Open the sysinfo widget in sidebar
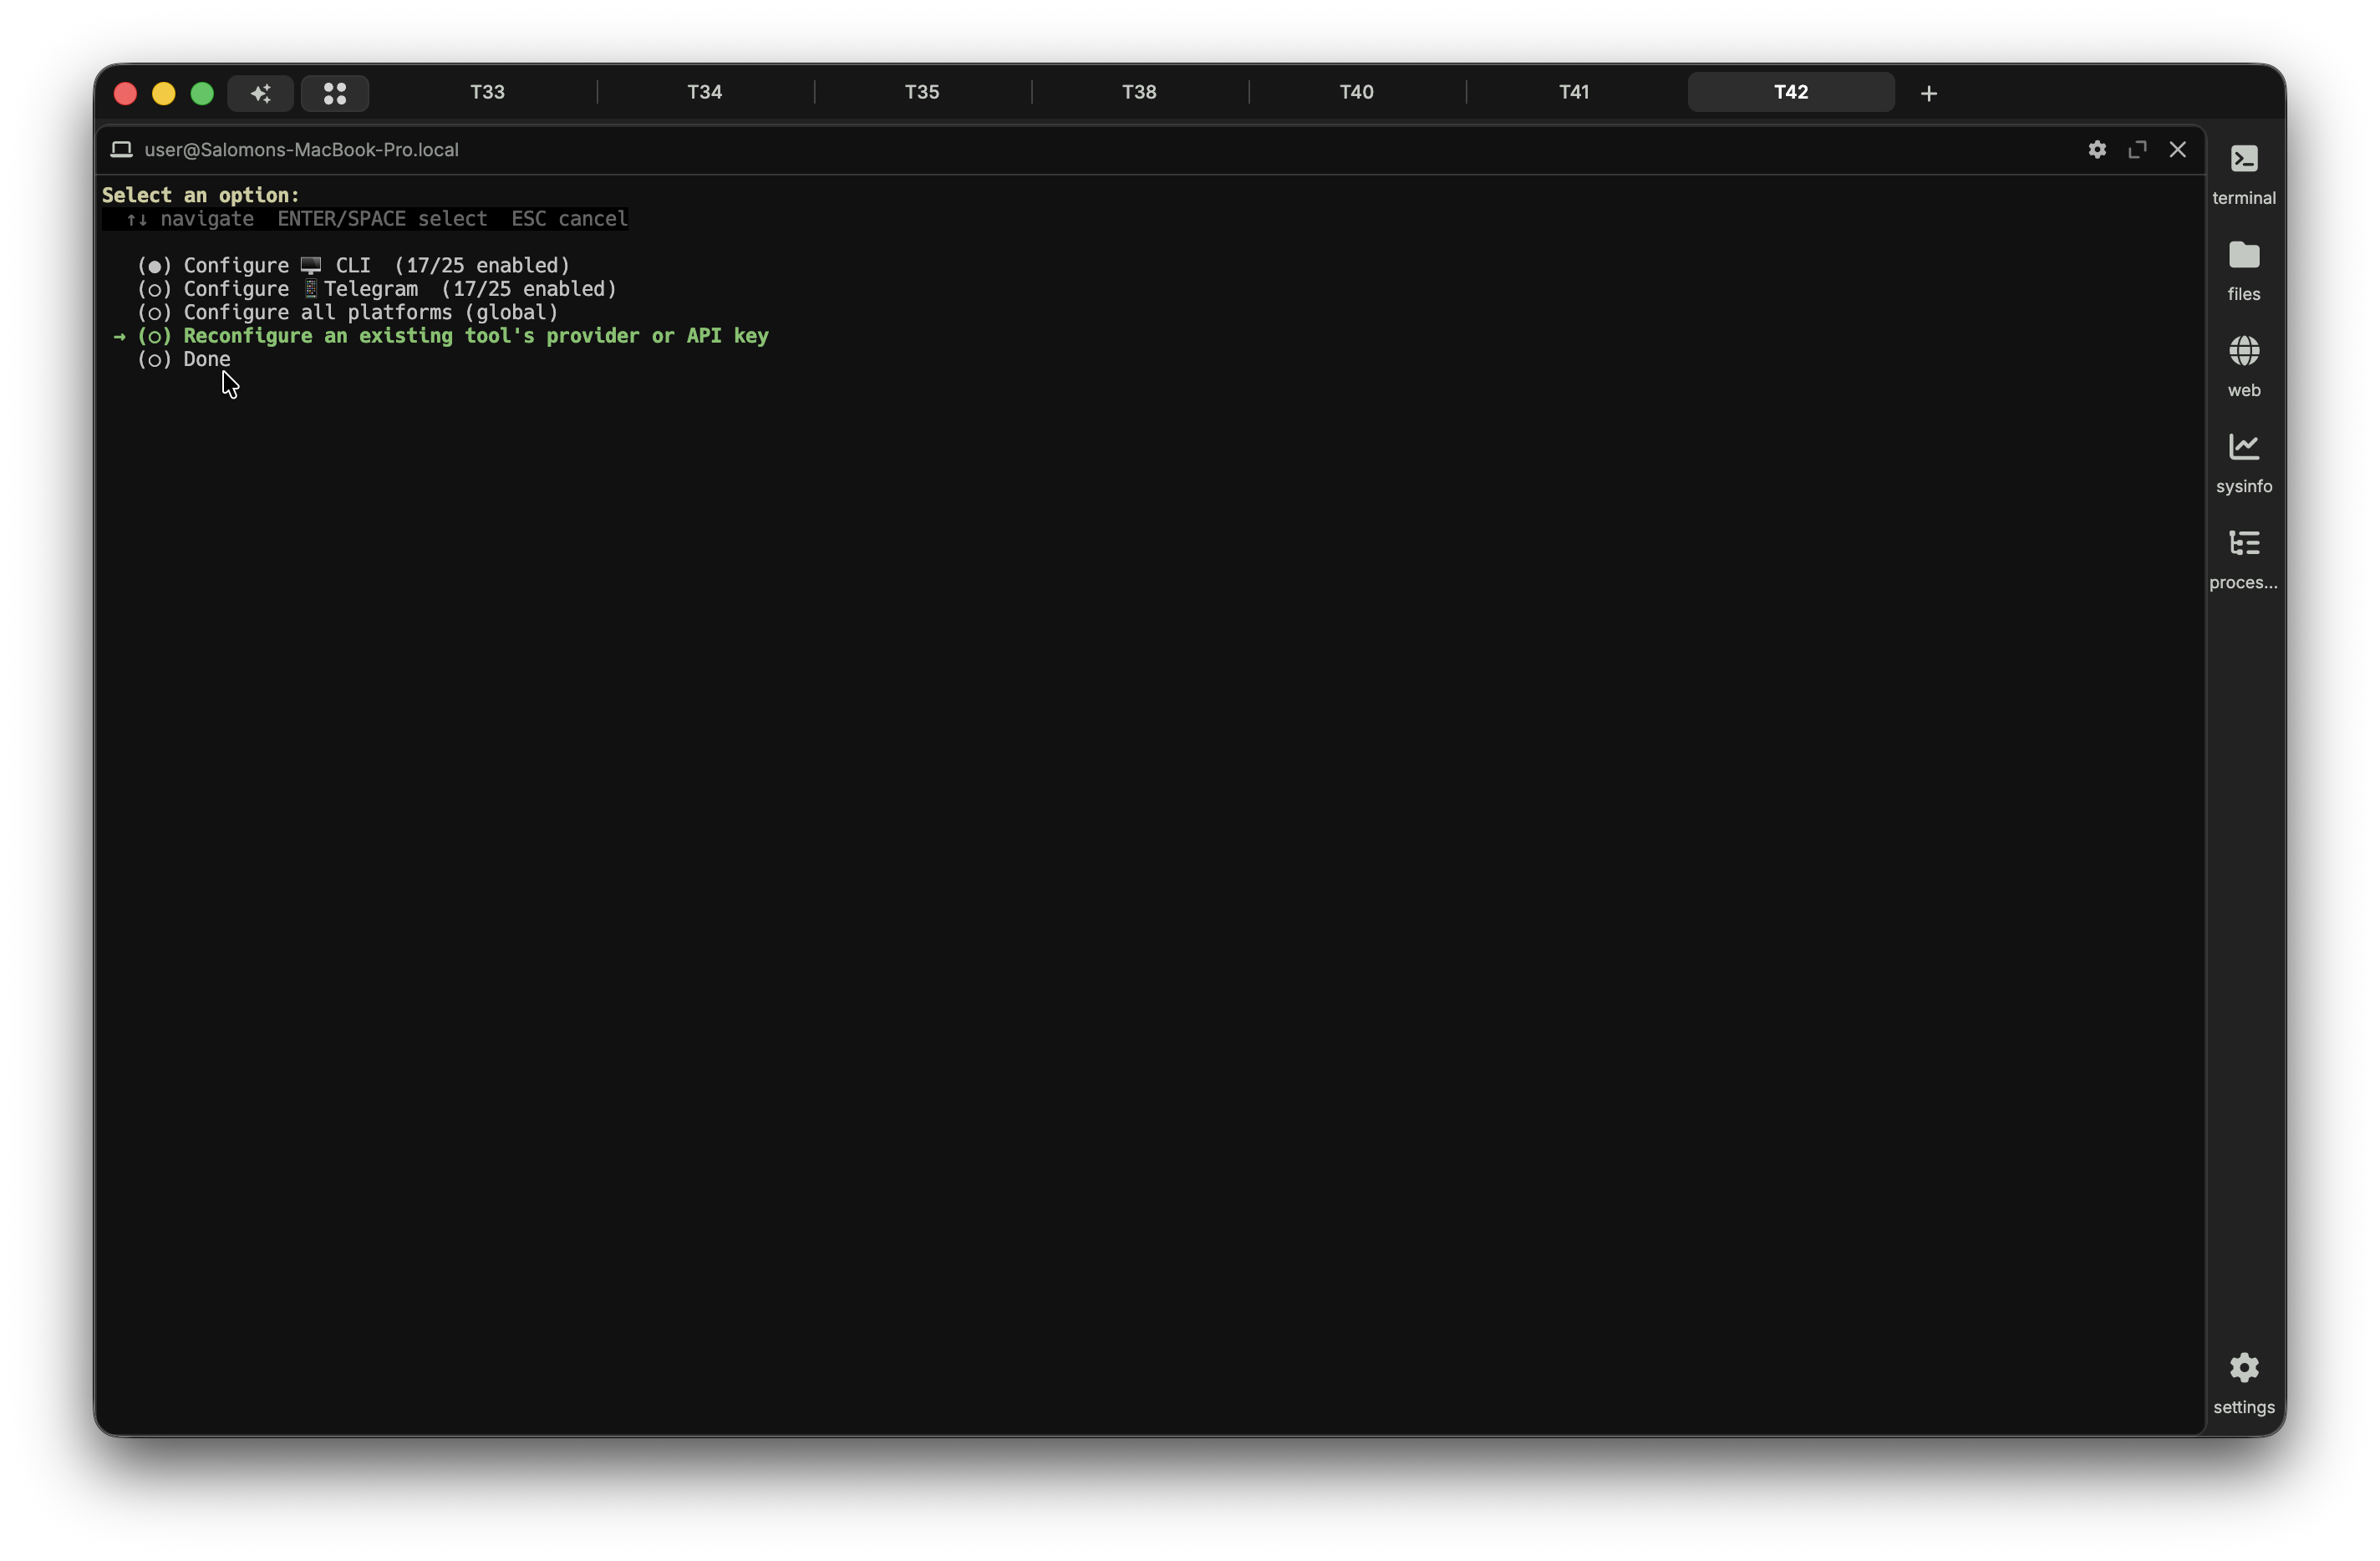The image size is (2380, 1561). 2244,462
